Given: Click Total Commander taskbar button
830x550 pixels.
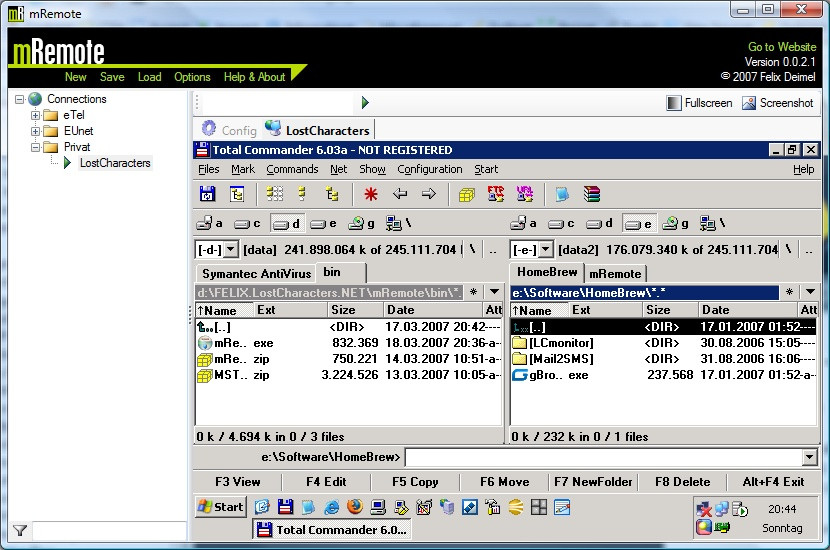Looking at the screenshot, I should coord(332,530).
